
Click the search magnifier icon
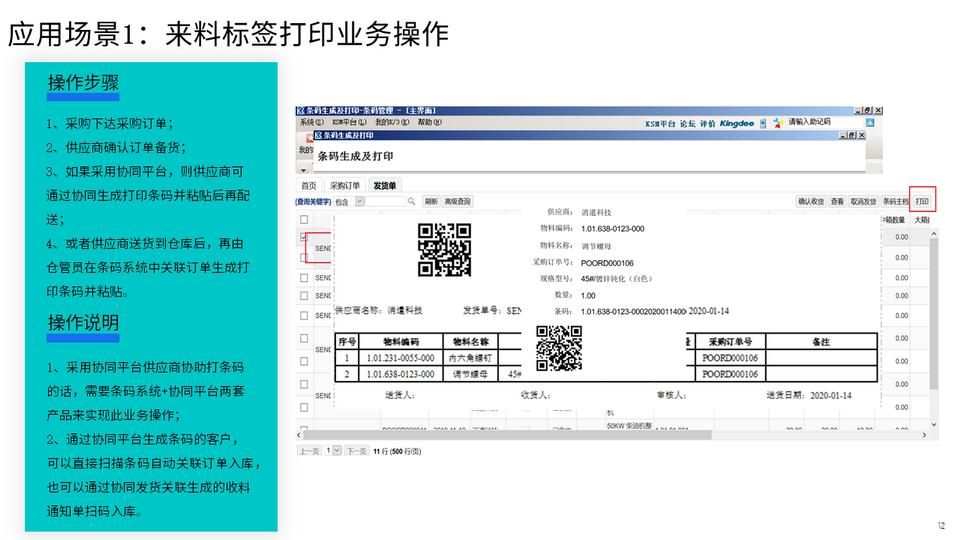tap(411, 201)
